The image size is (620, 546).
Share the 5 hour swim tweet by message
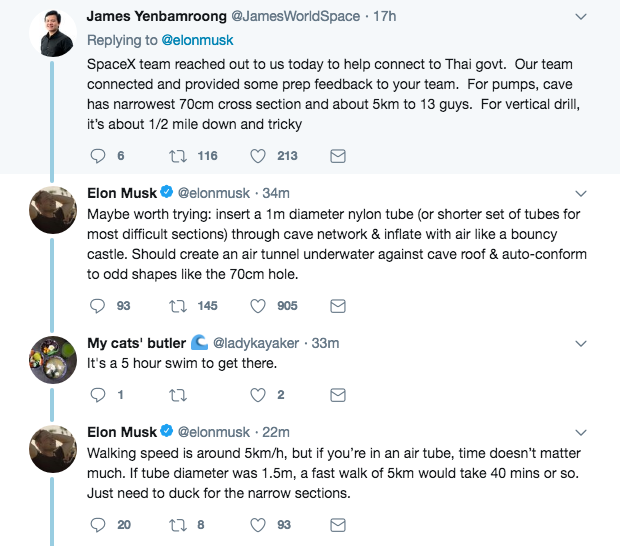click(338, 394)
